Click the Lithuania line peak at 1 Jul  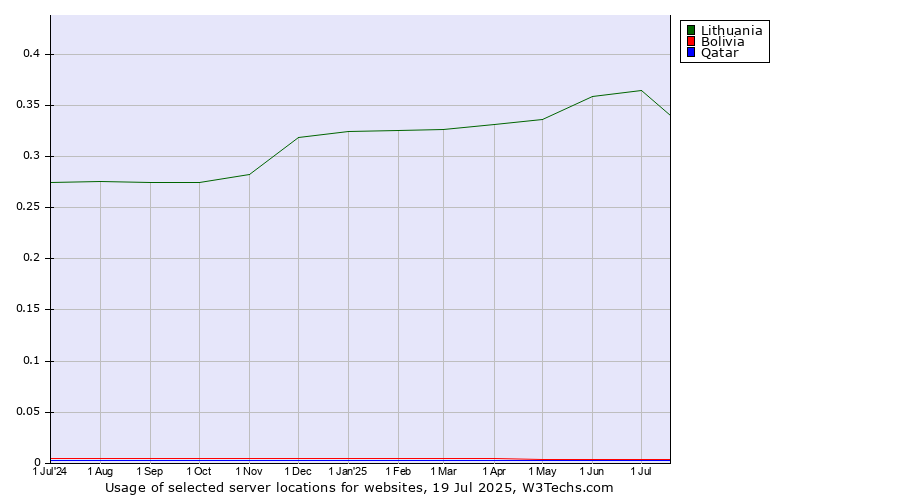click(641, 91)
